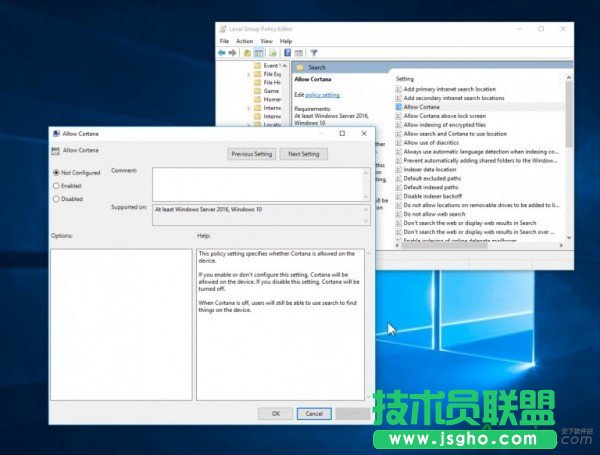Click icon of Allow Cortana list row
This screenshot has height=455, width=600.
(x=399, y=107)
